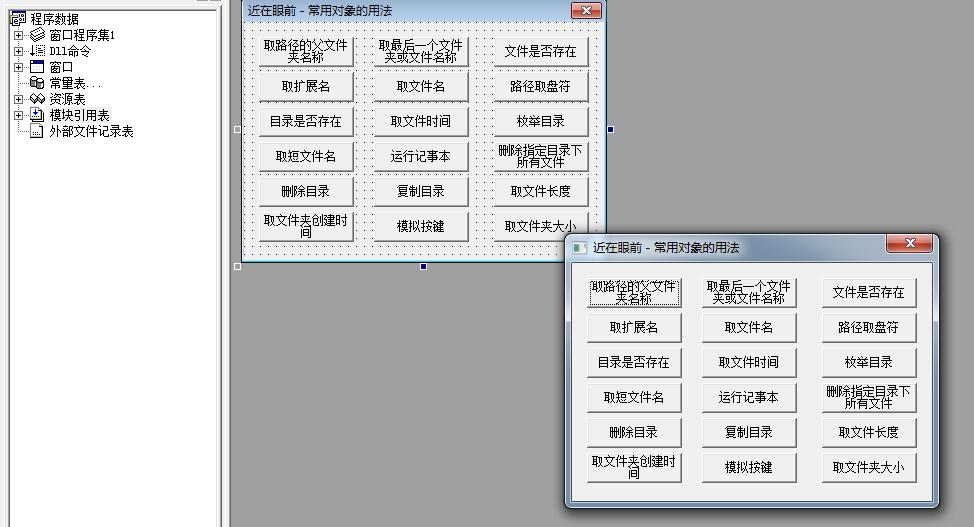The image size is (974, 527).
Task: Click 删除指定目录下所有文件 in the running window
Action: click(868, 397)
